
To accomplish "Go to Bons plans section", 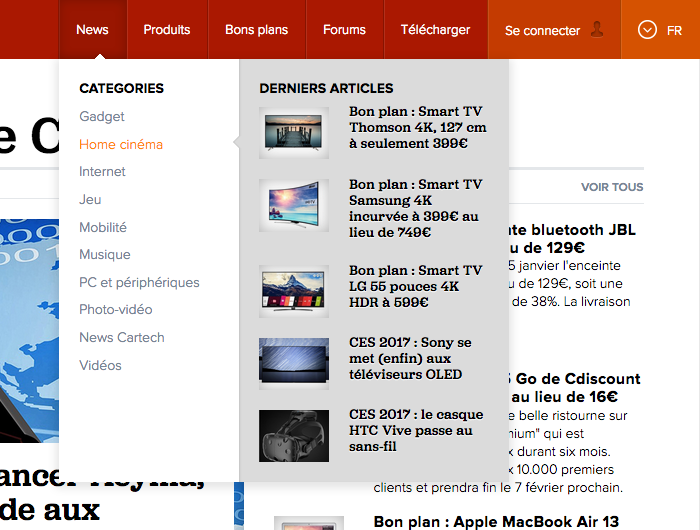I will [256, 30].
